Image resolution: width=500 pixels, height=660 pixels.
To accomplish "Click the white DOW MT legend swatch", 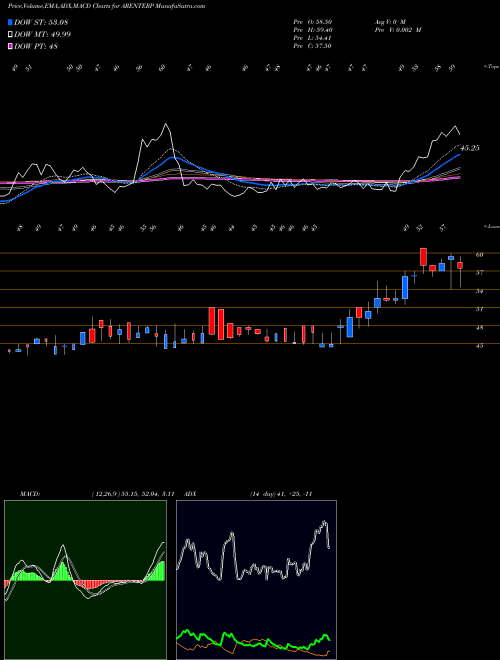I will coord(10,35).
